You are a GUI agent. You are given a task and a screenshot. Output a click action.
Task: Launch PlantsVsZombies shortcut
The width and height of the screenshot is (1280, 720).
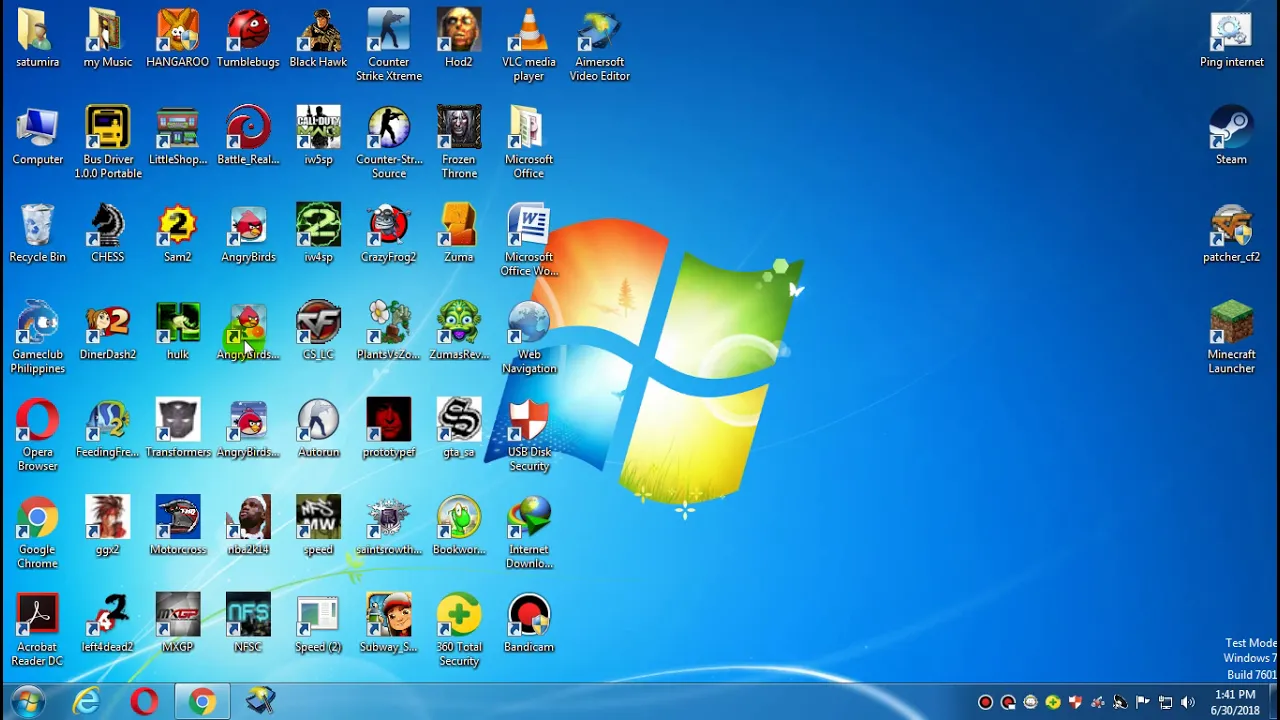389,331
